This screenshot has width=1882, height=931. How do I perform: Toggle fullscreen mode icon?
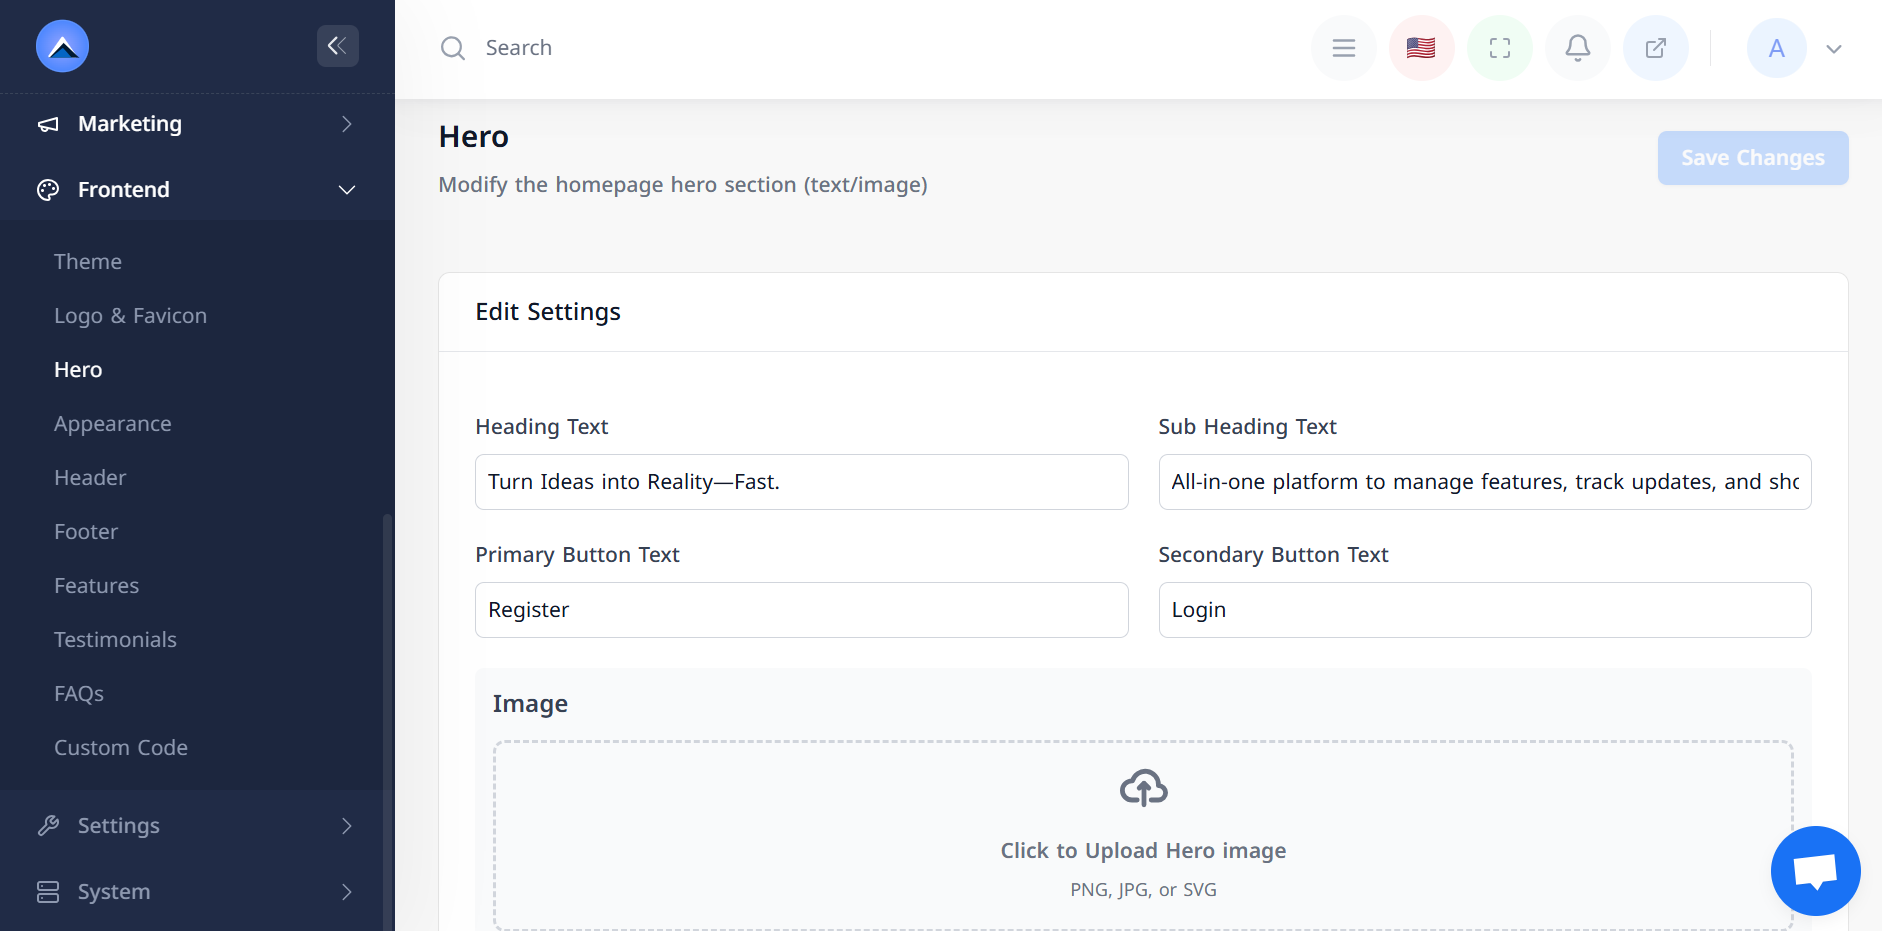pyautogui.click(x=1499, y=48)
